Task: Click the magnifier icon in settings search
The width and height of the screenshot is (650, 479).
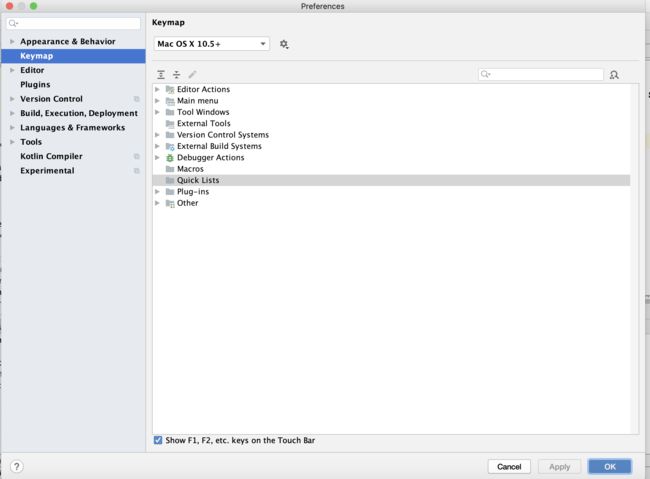Action: click(13, 23)
